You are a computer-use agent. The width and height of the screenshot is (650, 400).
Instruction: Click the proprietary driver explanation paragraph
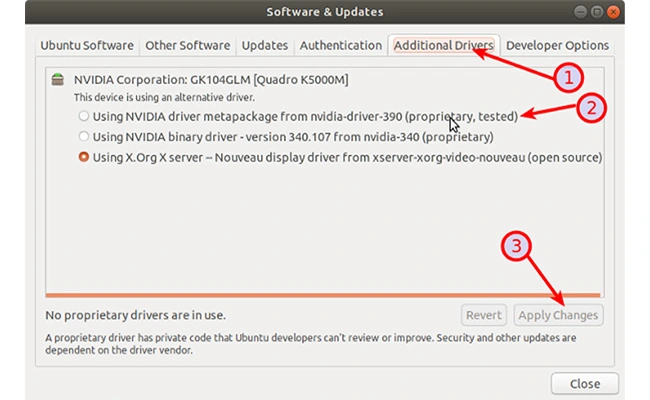point(310,344)
